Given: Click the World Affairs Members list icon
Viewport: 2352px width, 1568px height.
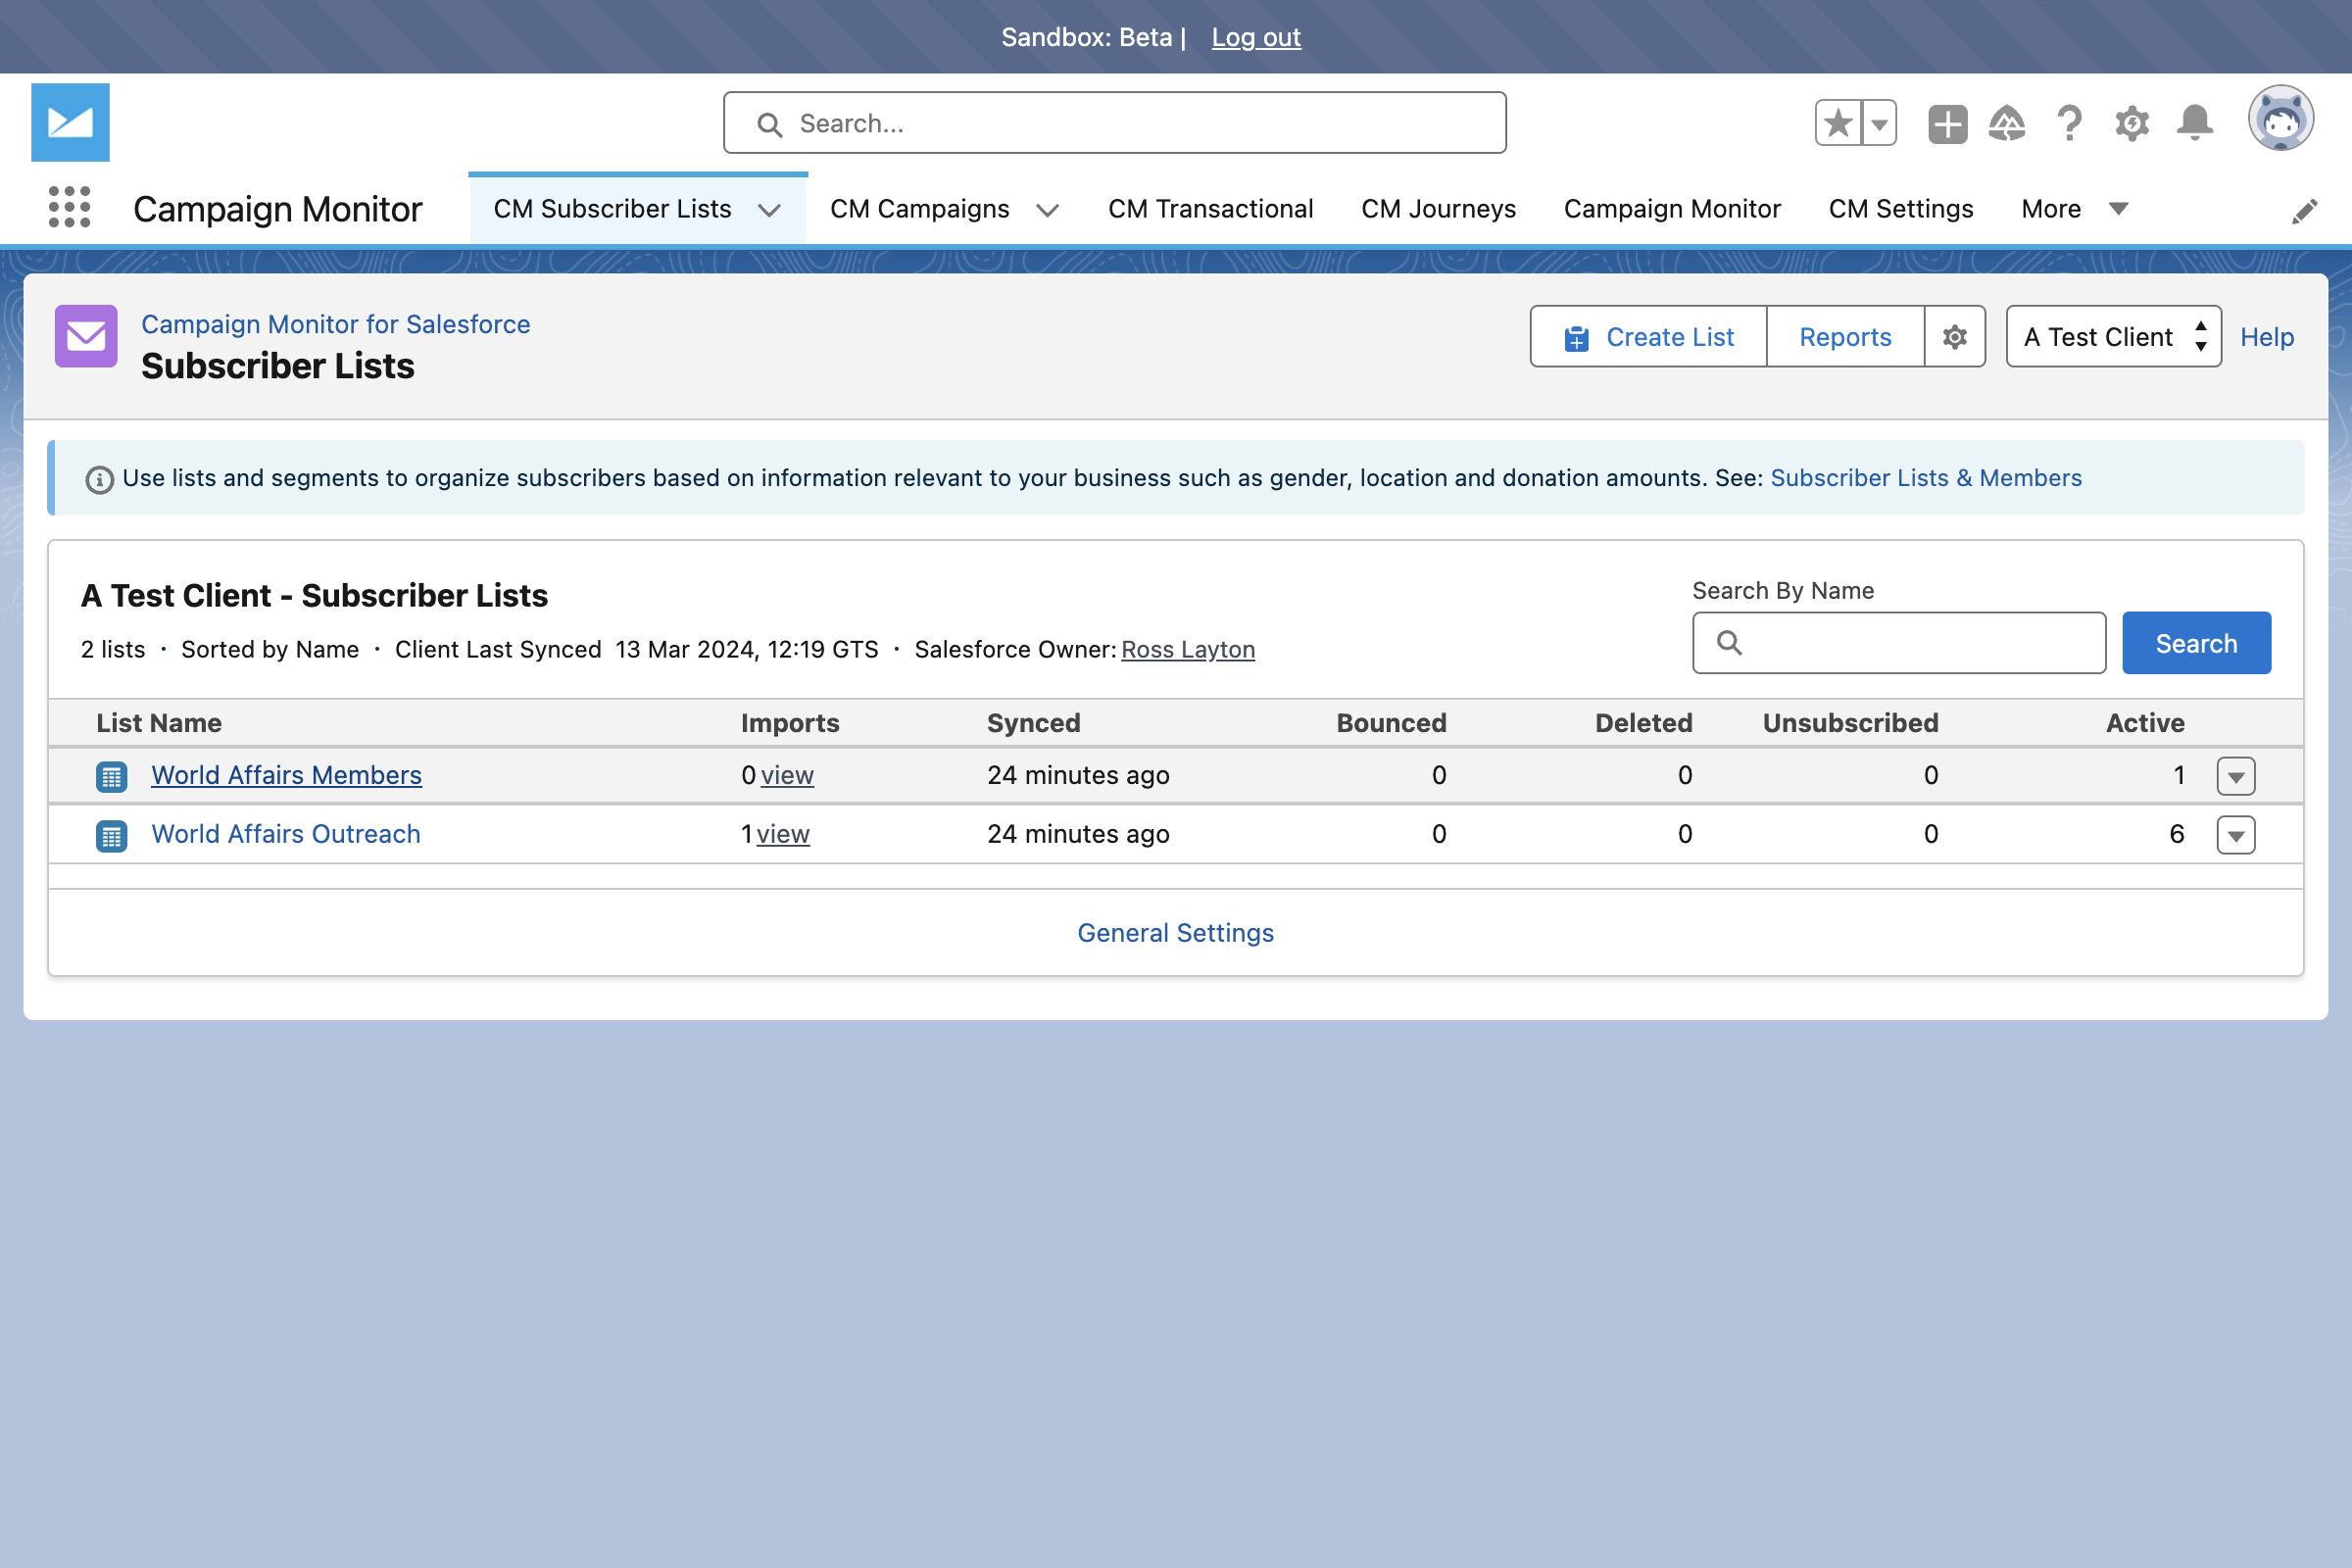Looking at the screenshot, I should pyautogui.click(x=111, y=776).
